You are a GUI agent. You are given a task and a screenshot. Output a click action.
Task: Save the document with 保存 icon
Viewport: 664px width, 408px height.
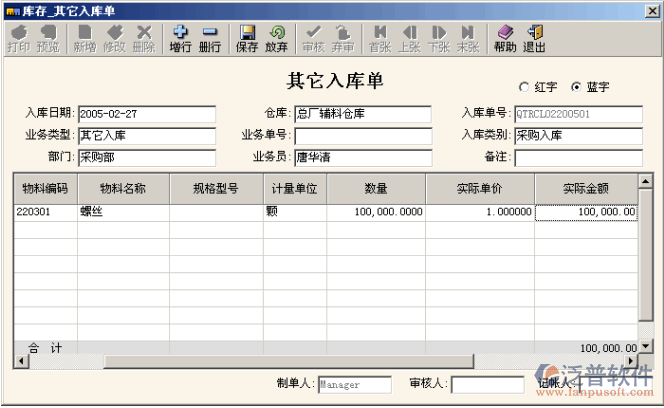tap(247, 38)
